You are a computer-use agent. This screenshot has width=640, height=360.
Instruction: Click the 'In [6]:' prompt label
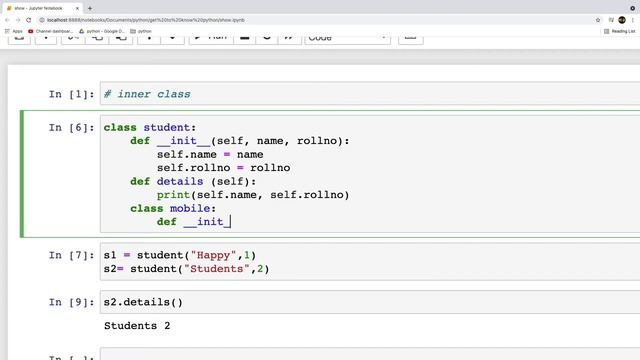coord(71,127)
